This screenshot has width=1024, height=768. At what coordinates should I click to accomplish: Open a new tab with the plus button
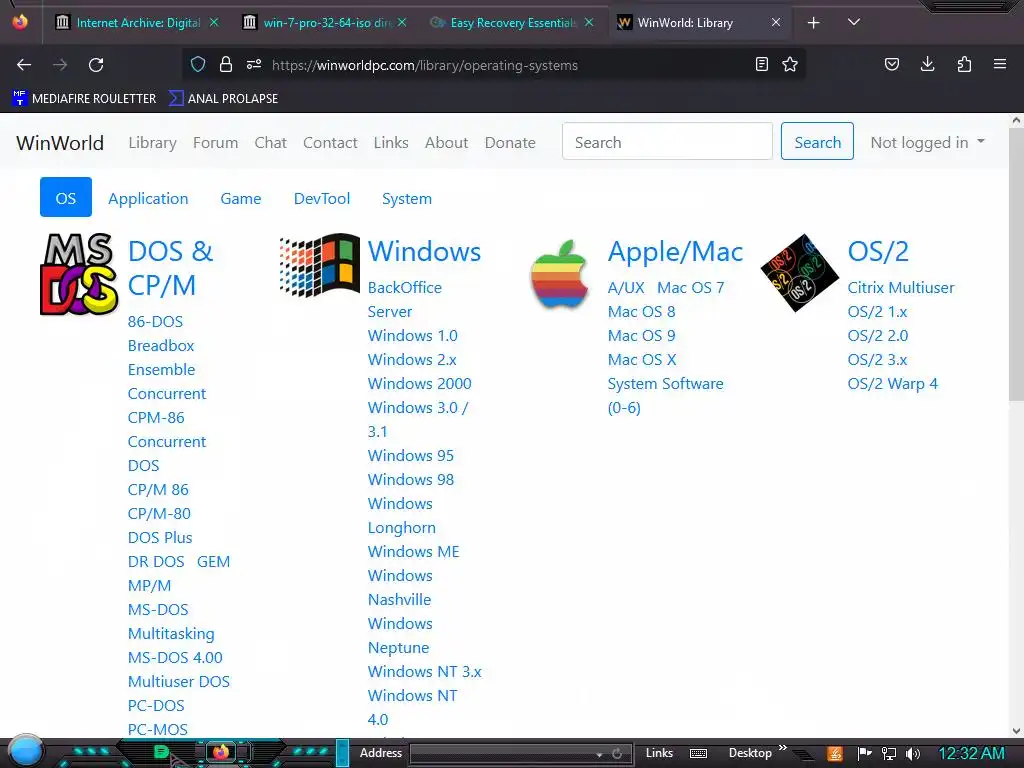coord(813,23)
